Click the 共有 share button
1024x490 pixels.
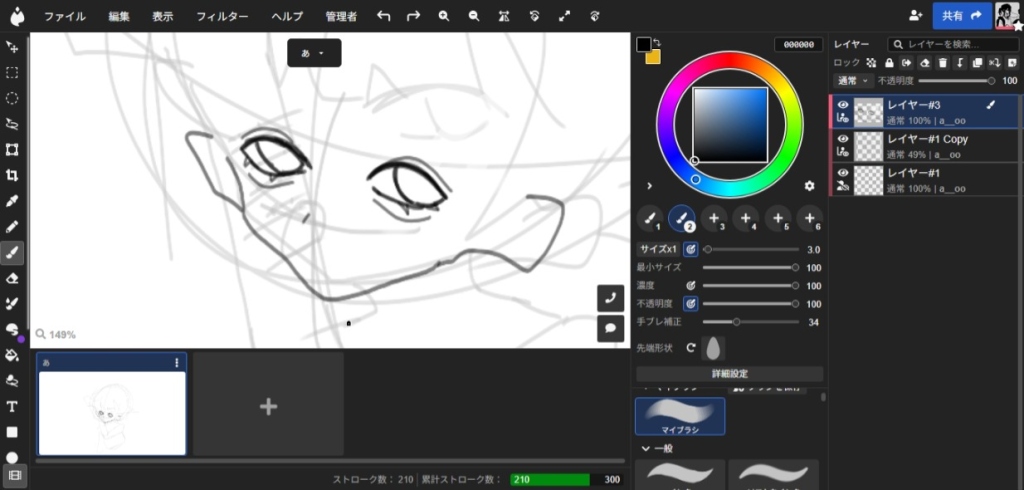961,16
